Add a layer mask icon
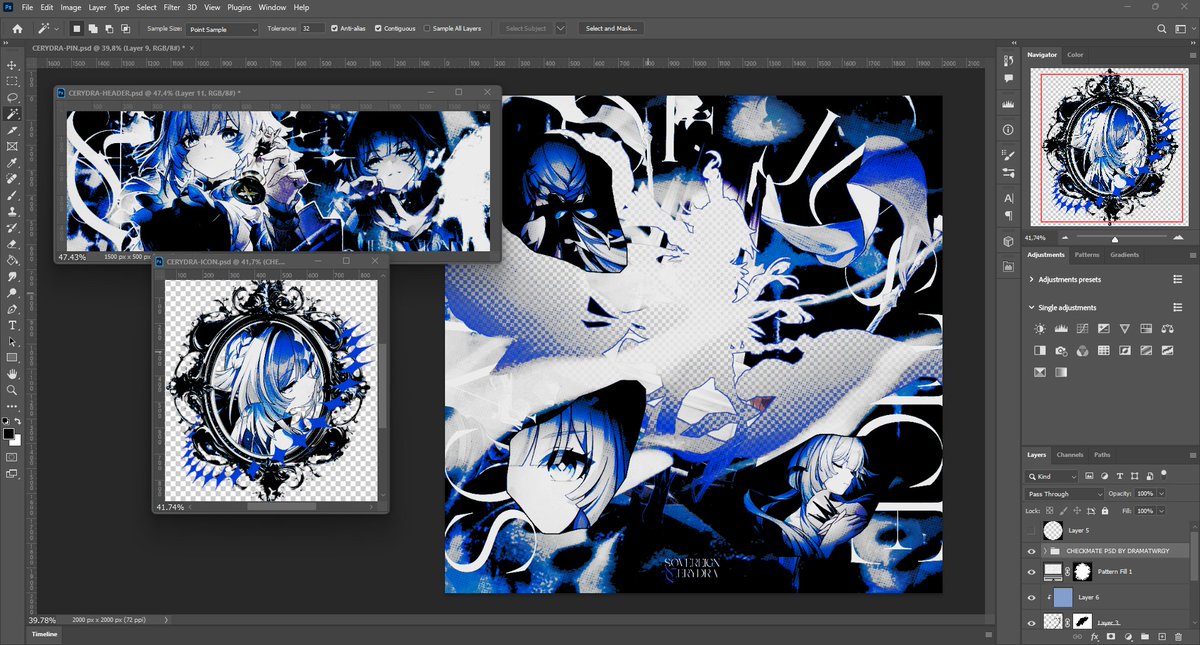The image size is (1200, 645). [1111, 636]
